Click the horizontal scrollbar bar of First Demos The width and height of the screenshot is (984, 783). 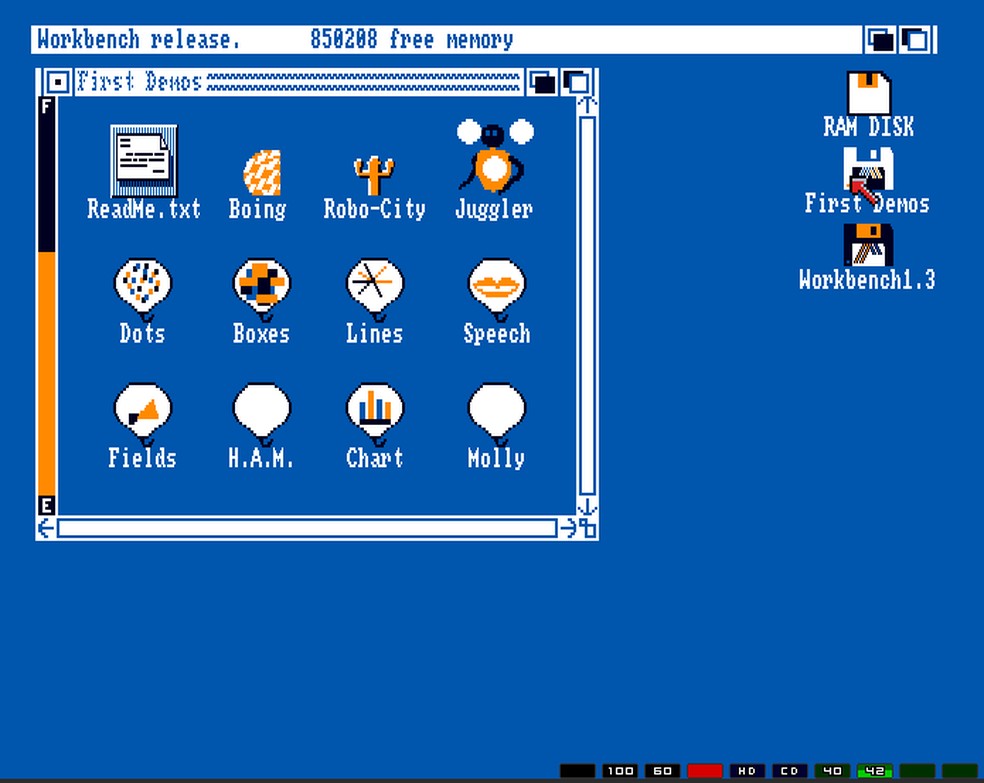tap(307, 528)
